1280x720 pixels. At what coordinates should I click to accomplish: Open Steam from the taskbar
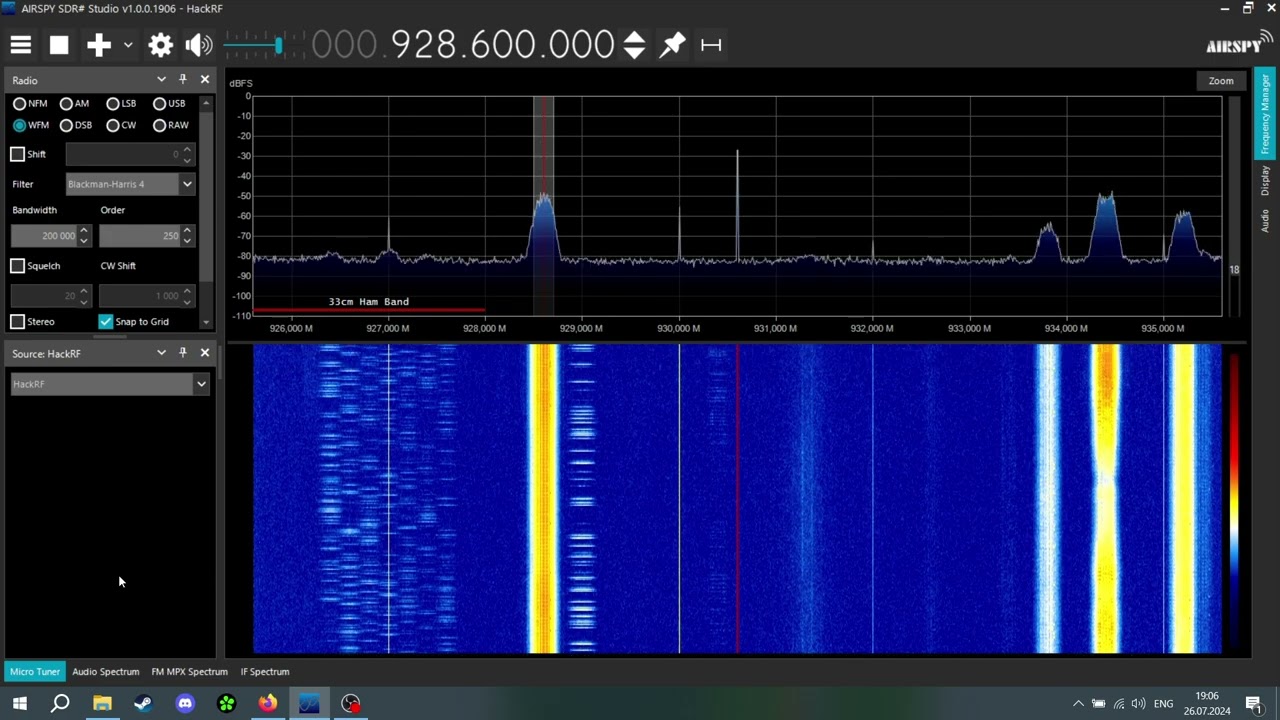143,703
